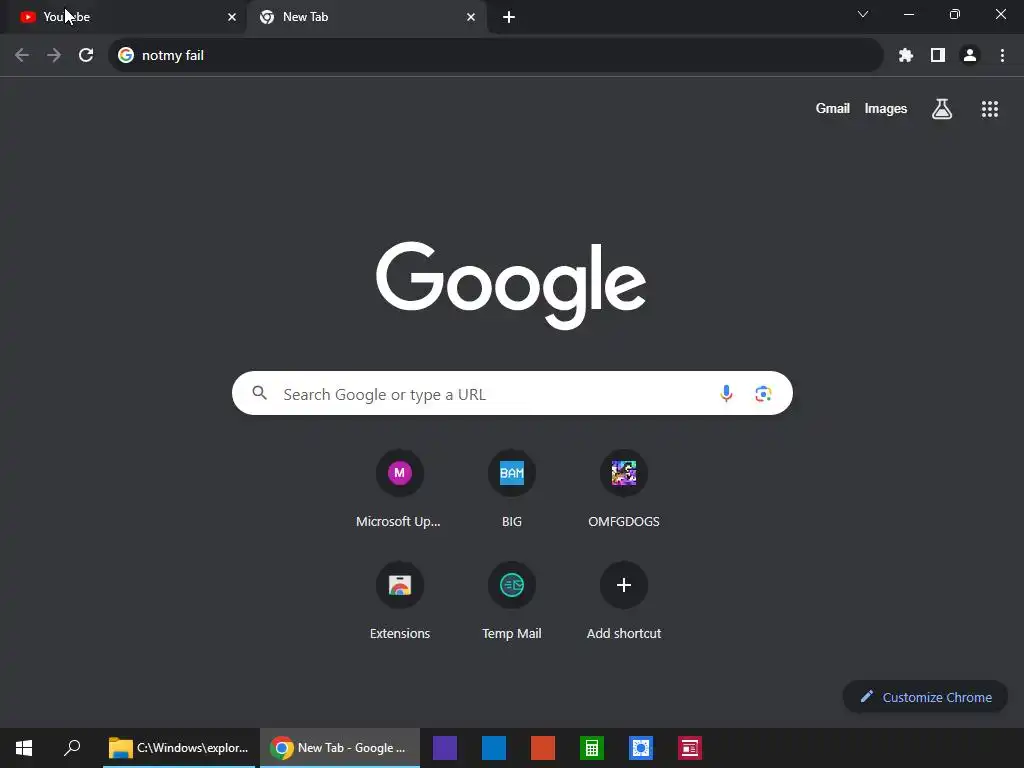Click the Google search box
Viewport: 1024px width, 768px height.
point(512,393)
